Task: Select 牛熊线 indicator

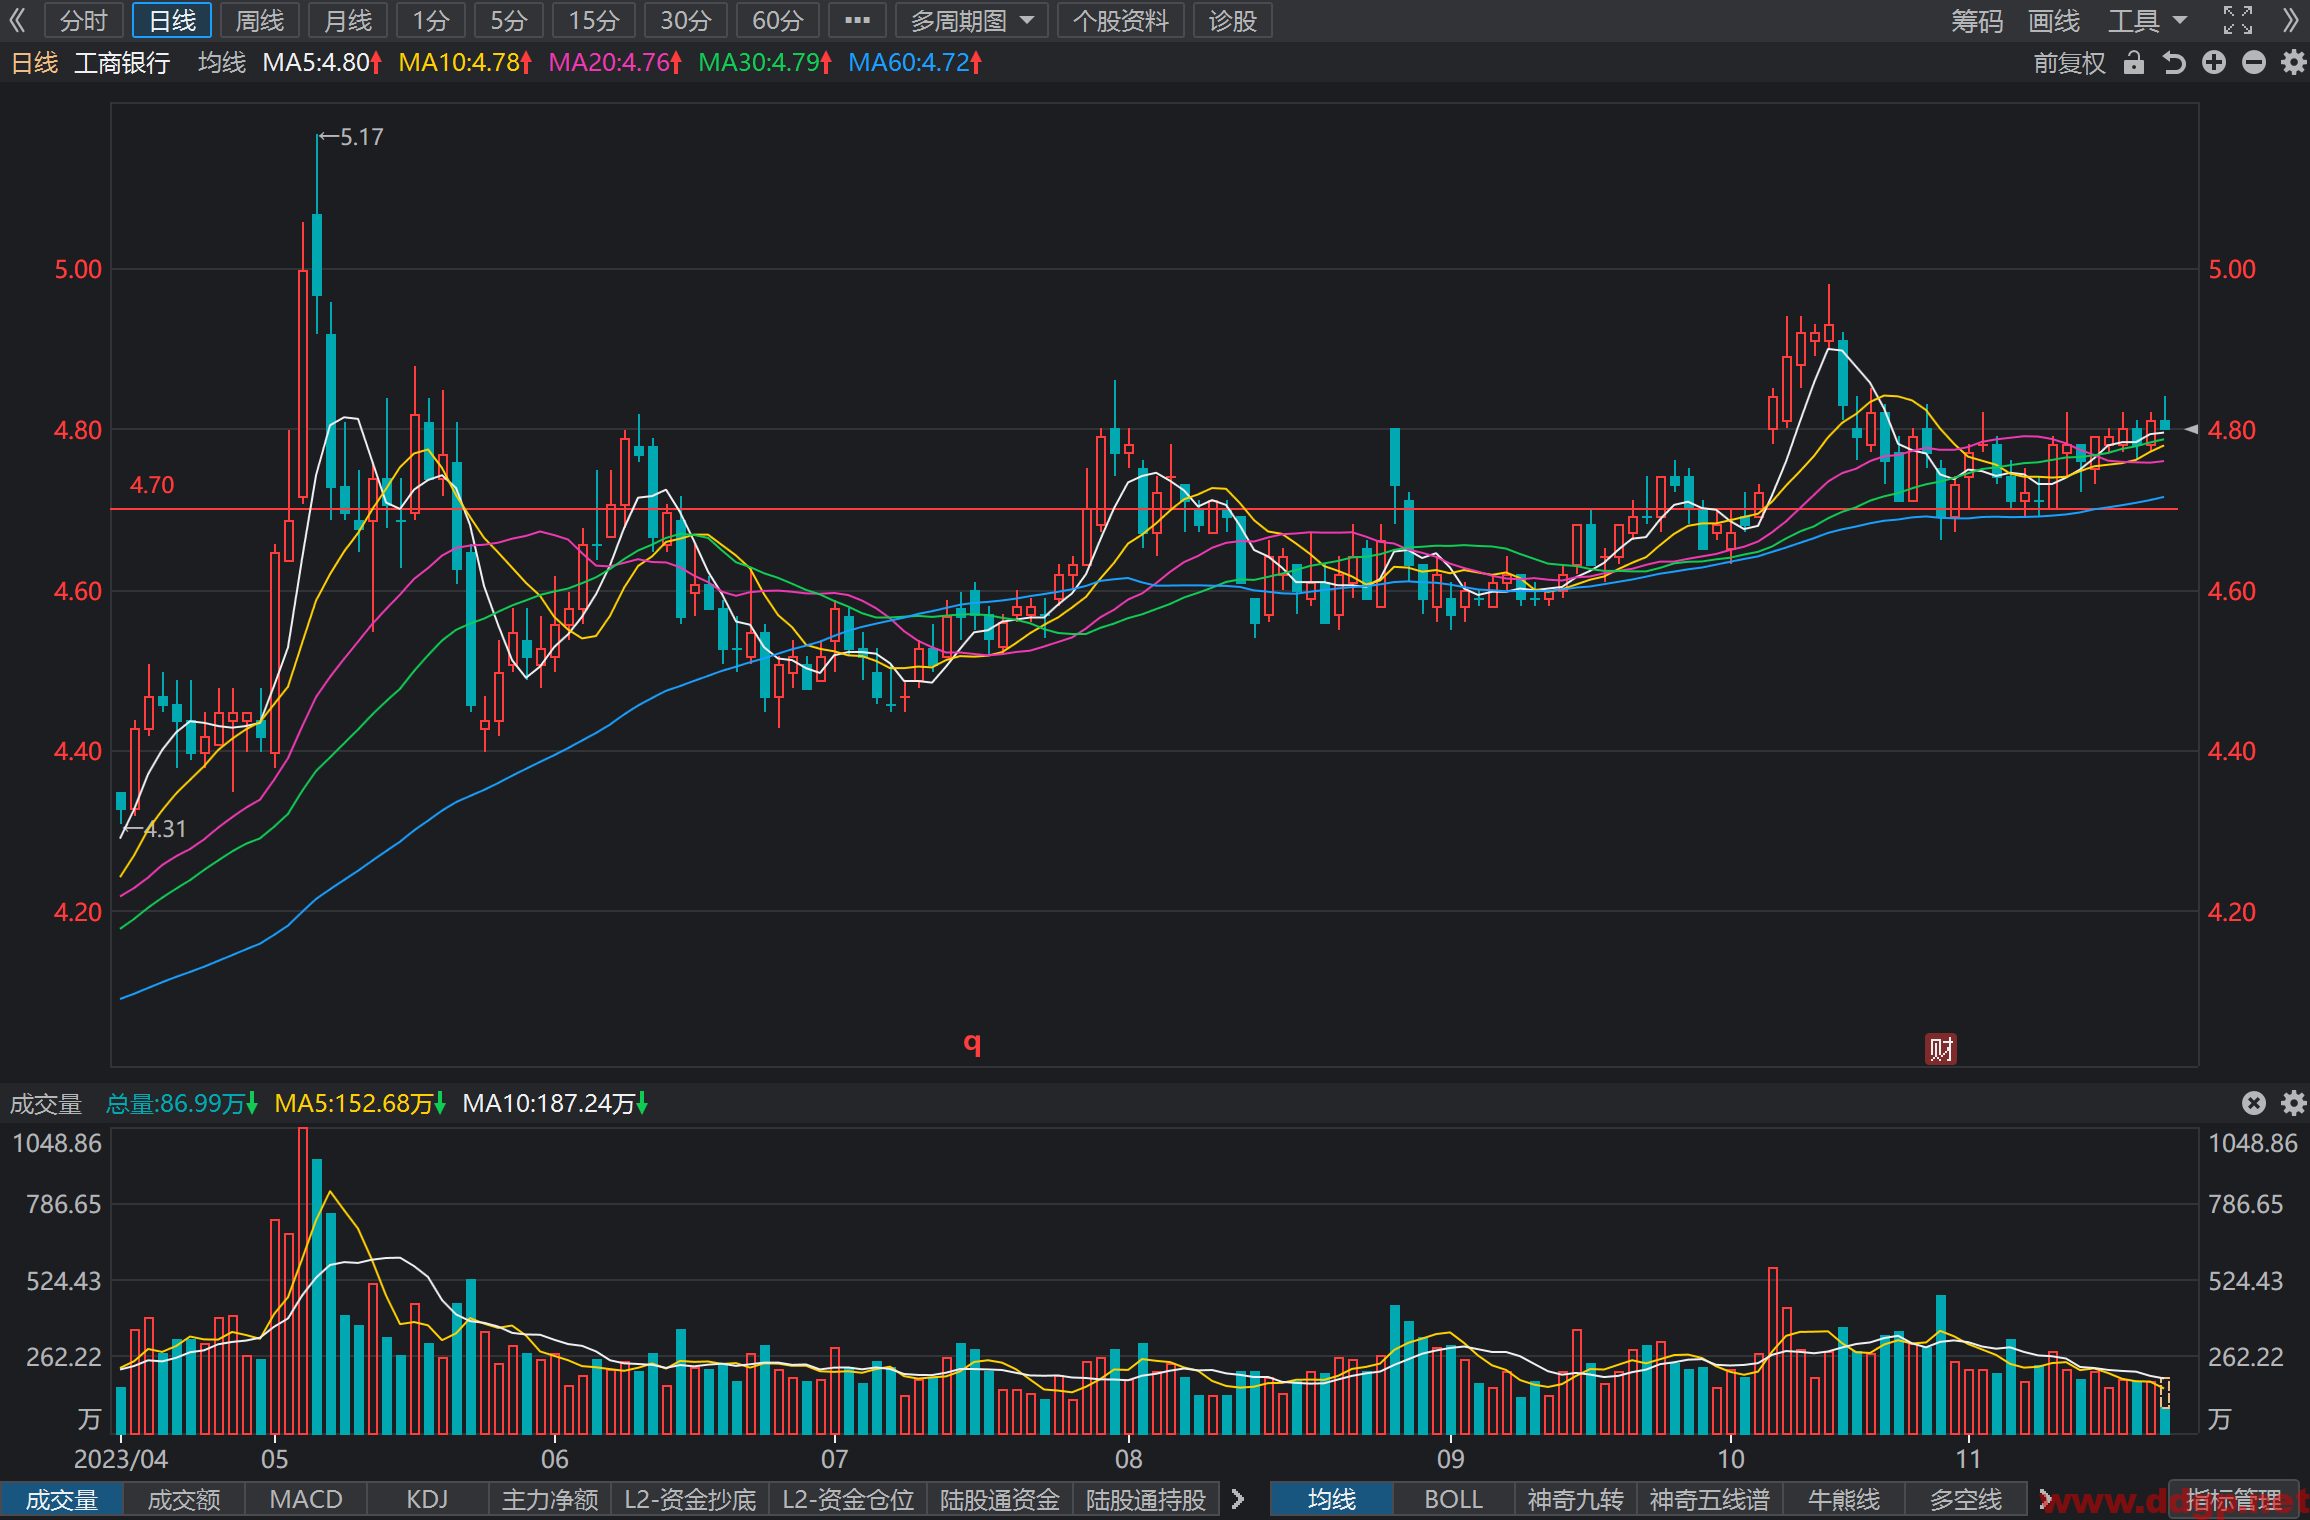Action: coord(1844,1499)
